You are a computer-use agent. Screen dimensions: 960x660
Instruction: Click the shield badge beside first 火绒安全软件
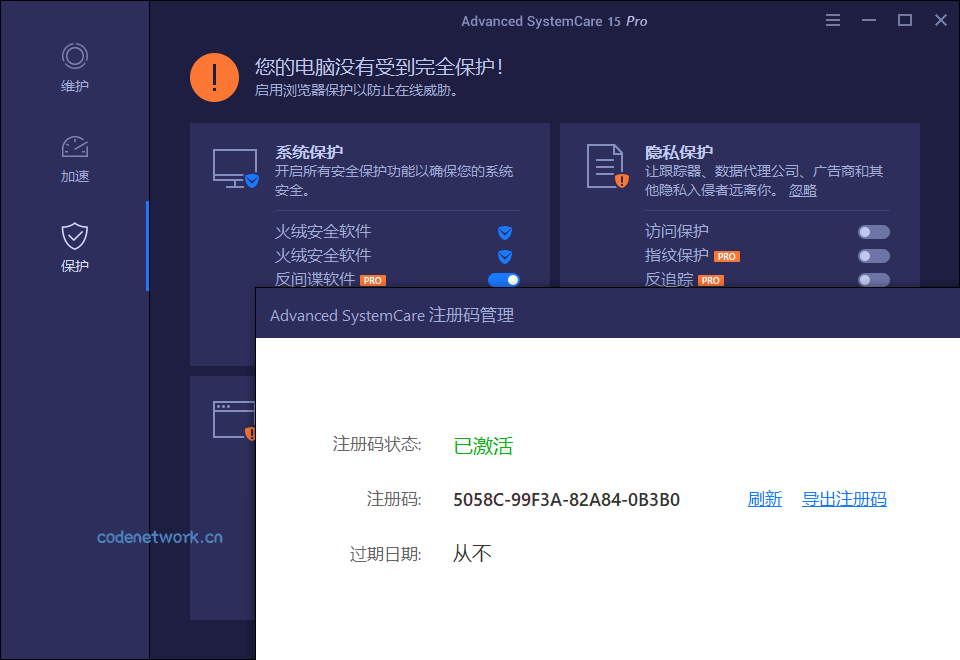click(505, 232)
